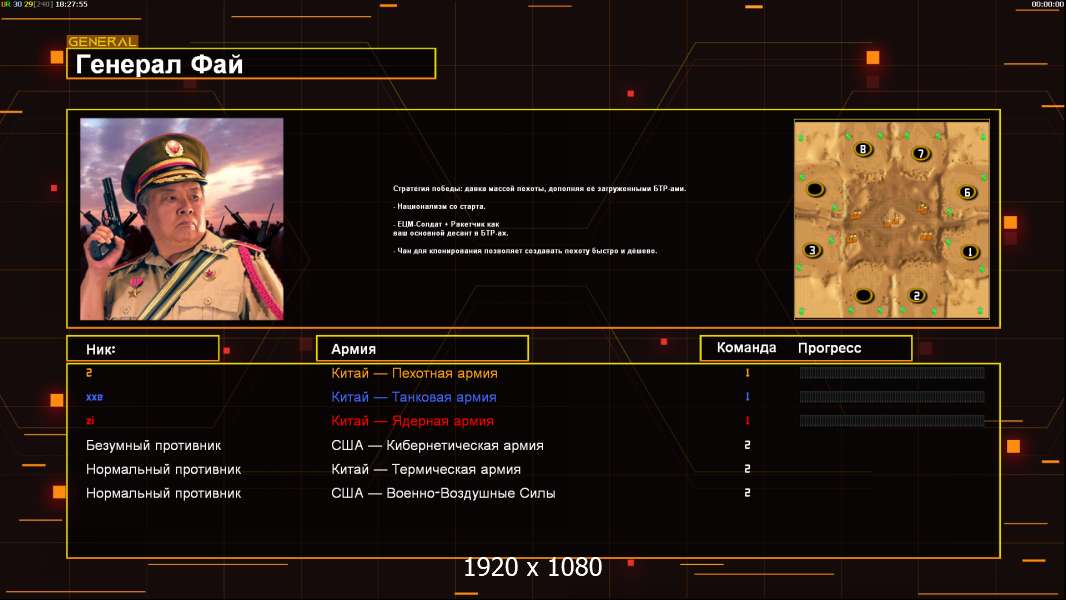This screenshot has width=1066, height=600.
Task: Click the orange building nearest marker 6
Action: click(x=923, y=207)
